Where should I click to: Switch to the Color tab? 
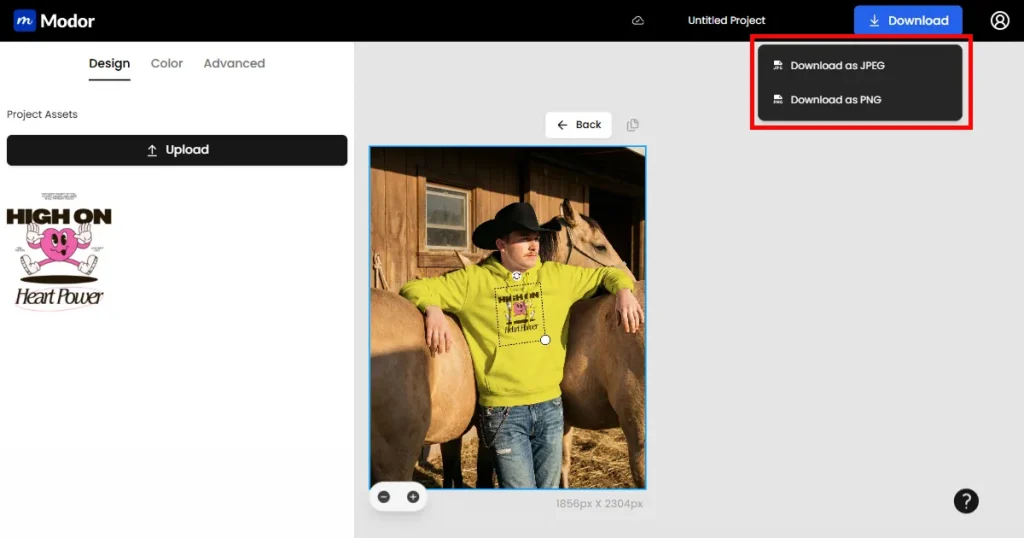(x=167, y=63)
